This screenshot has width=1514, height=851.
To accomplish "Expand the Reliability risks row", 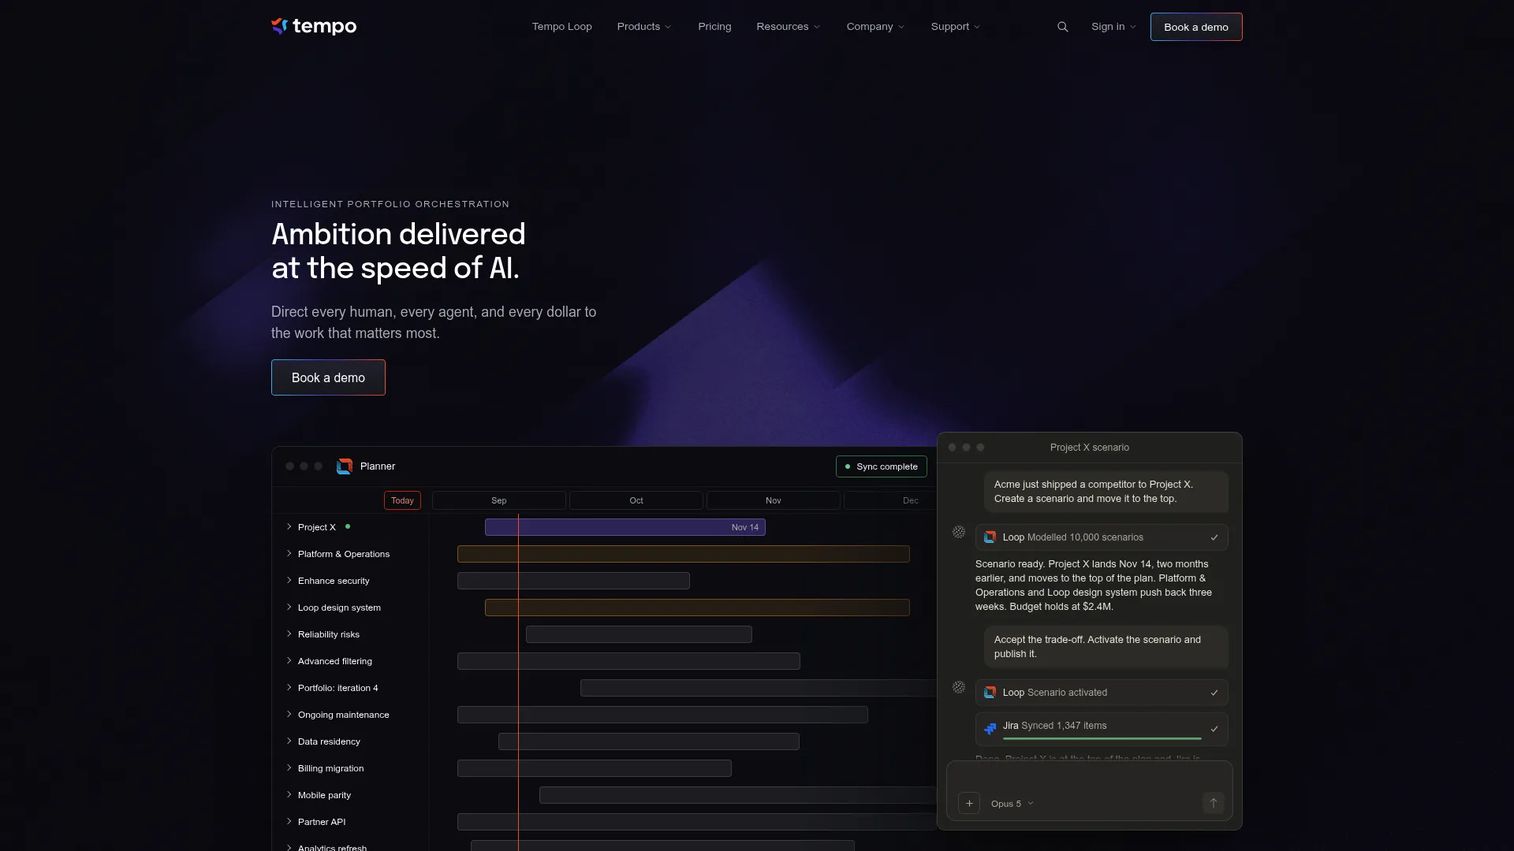I will 289,634.
